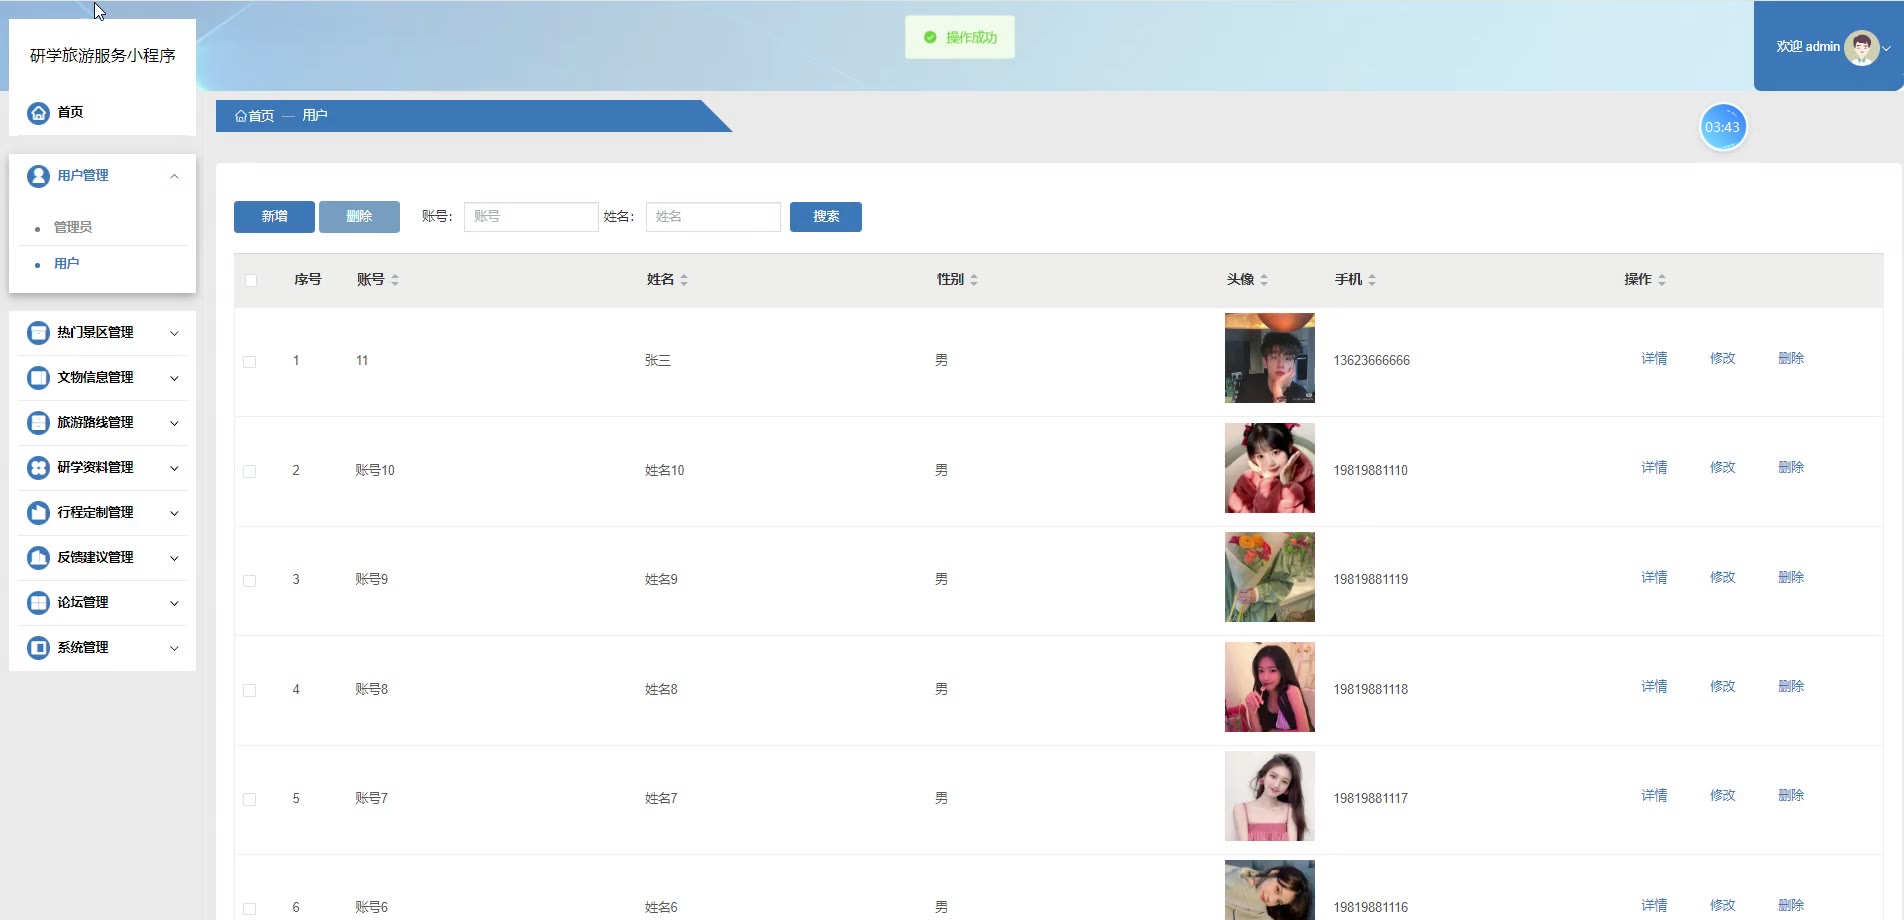Check the row checkbox for 账号7
The width and height of the screenshot is (1904, 920).
tap(250, 799)
